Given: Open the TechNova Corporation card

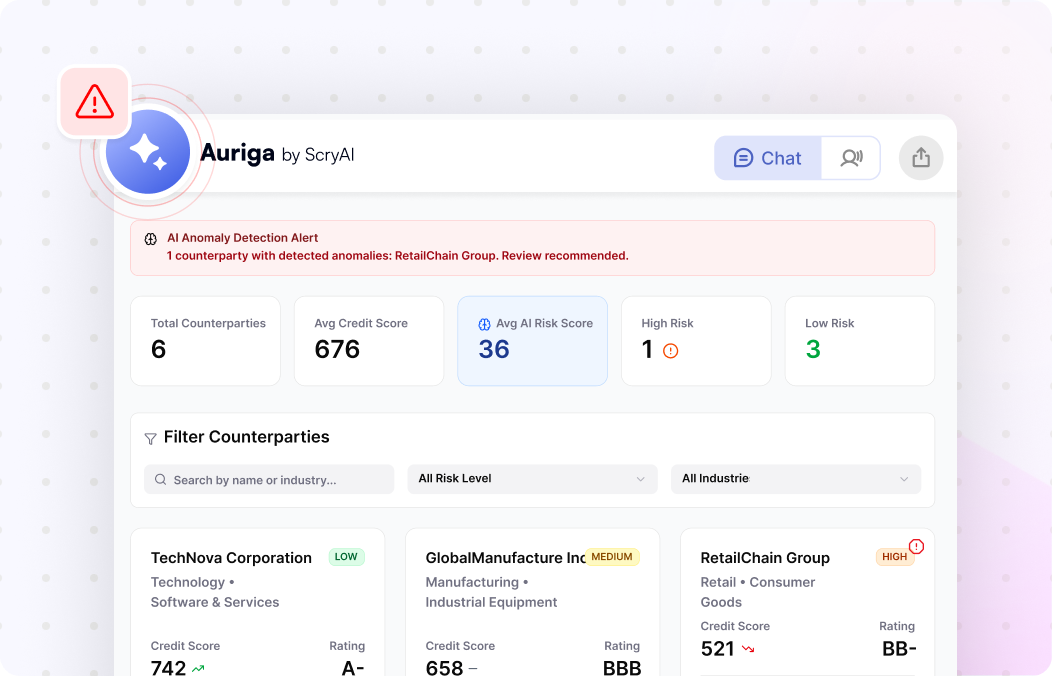Looking at the screenshot, I should (258, 602).
